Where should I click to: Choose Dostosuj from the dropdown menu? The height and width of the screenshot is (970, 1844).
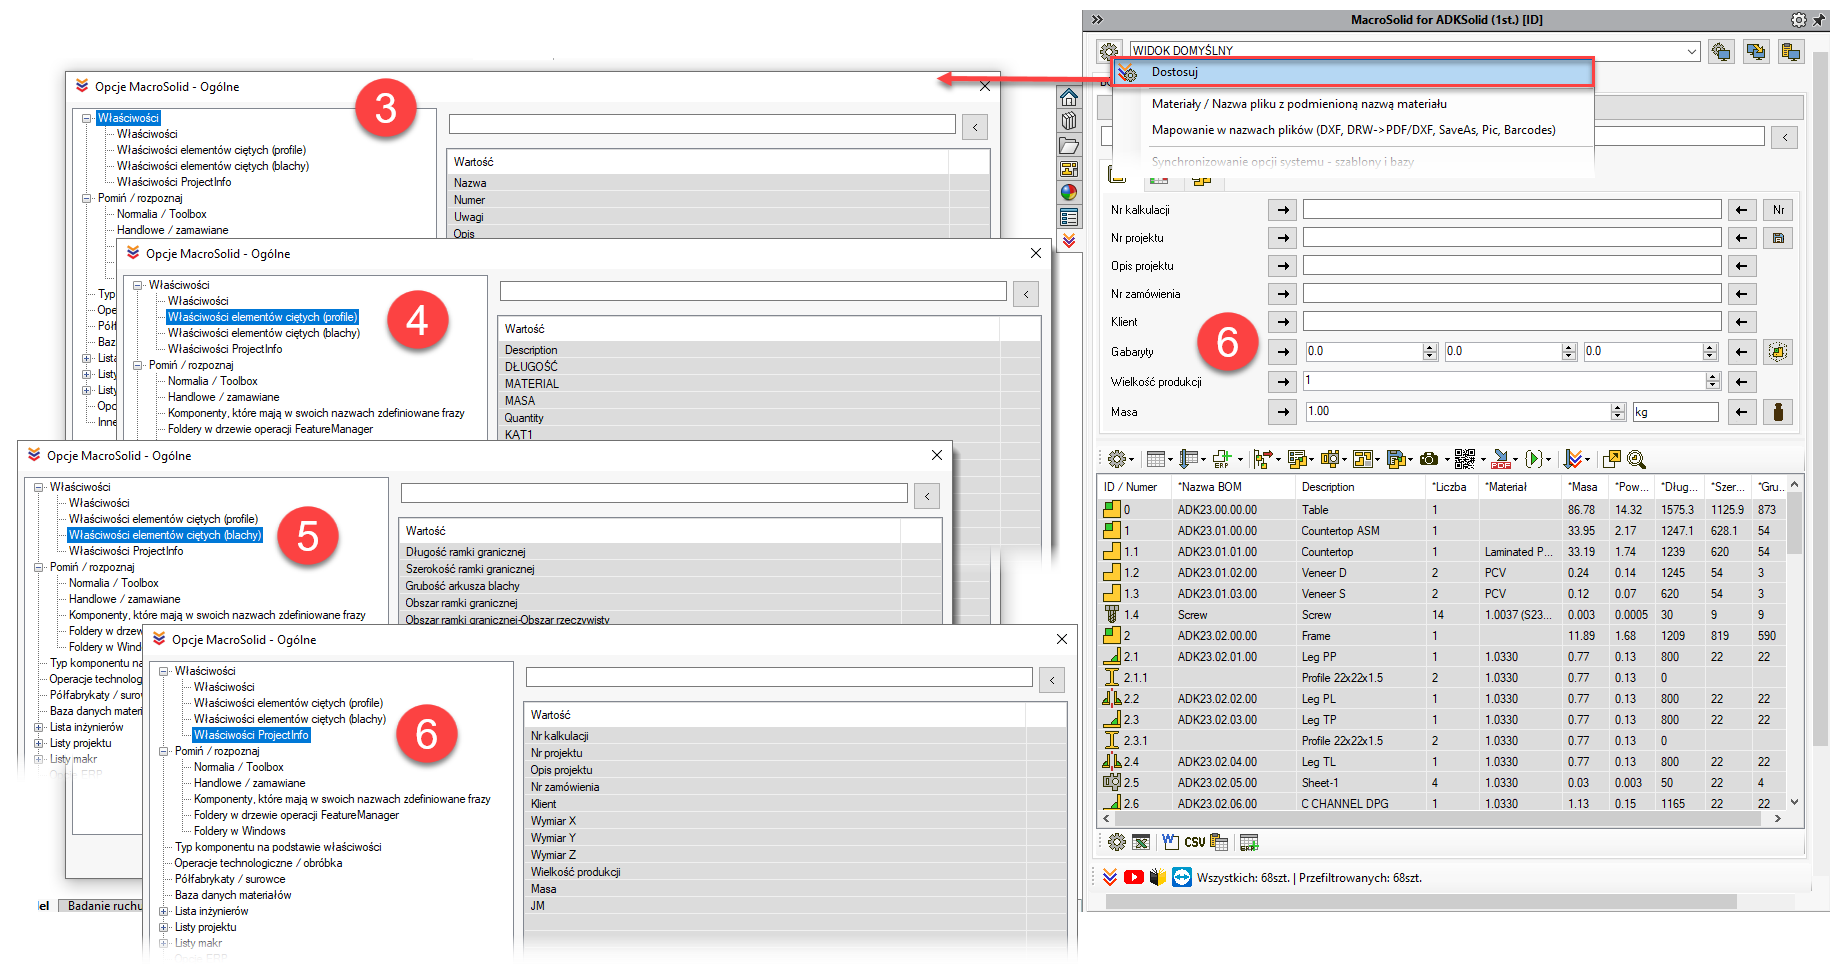tap(1352, 72)
